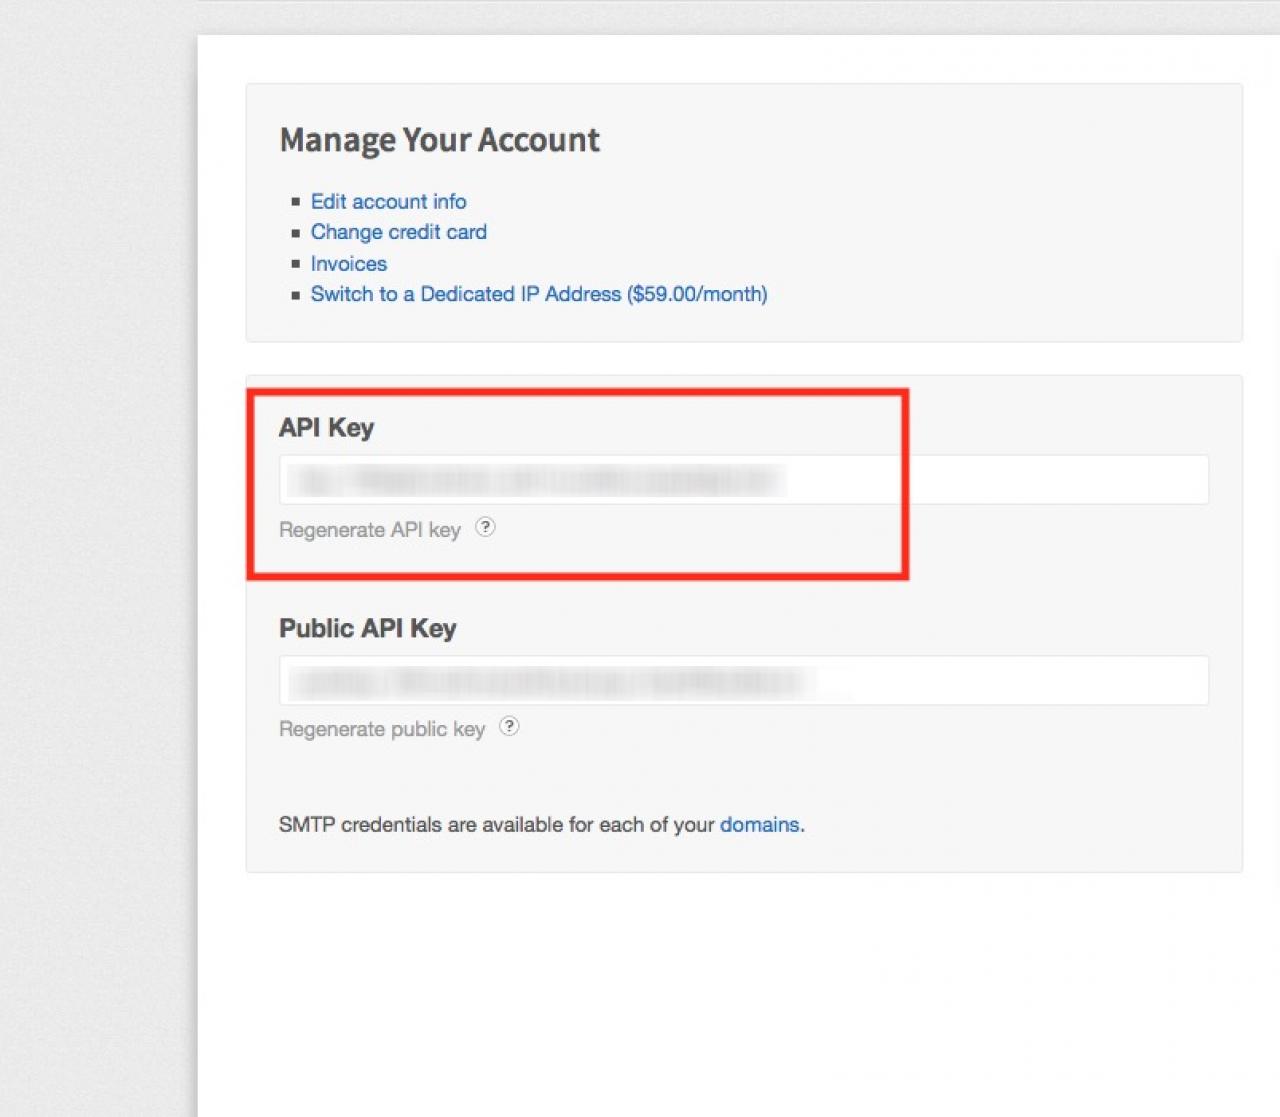Open the Change credit card link
The height and width of the screenshot is (1117, 1280).
click(x=398, y=232)
